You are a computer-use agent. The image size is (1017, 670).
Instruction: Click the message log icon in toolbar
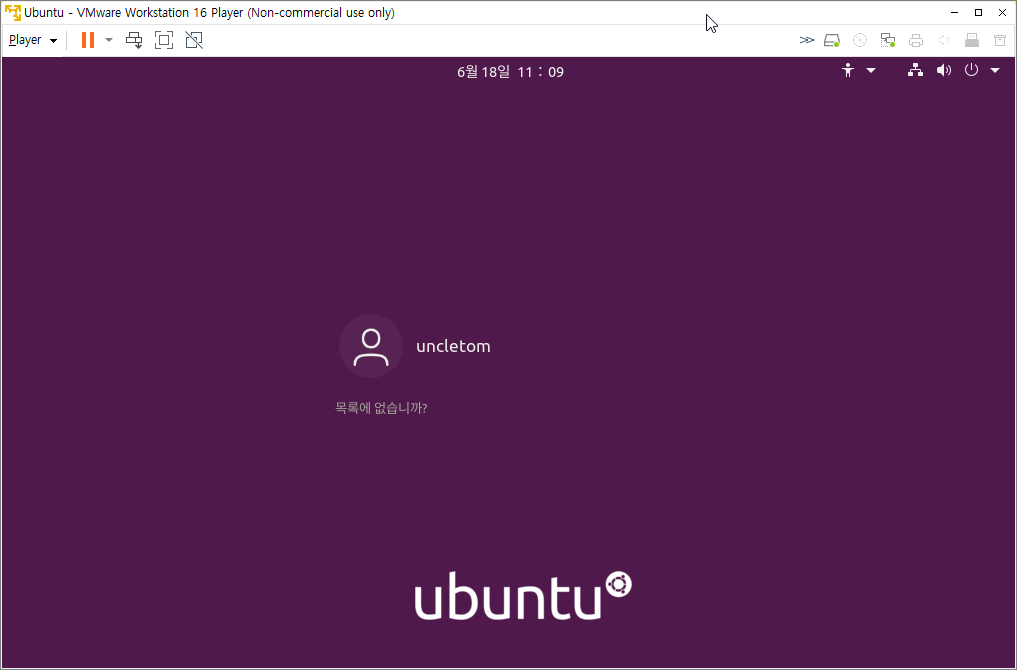(x=1000, y=41)
